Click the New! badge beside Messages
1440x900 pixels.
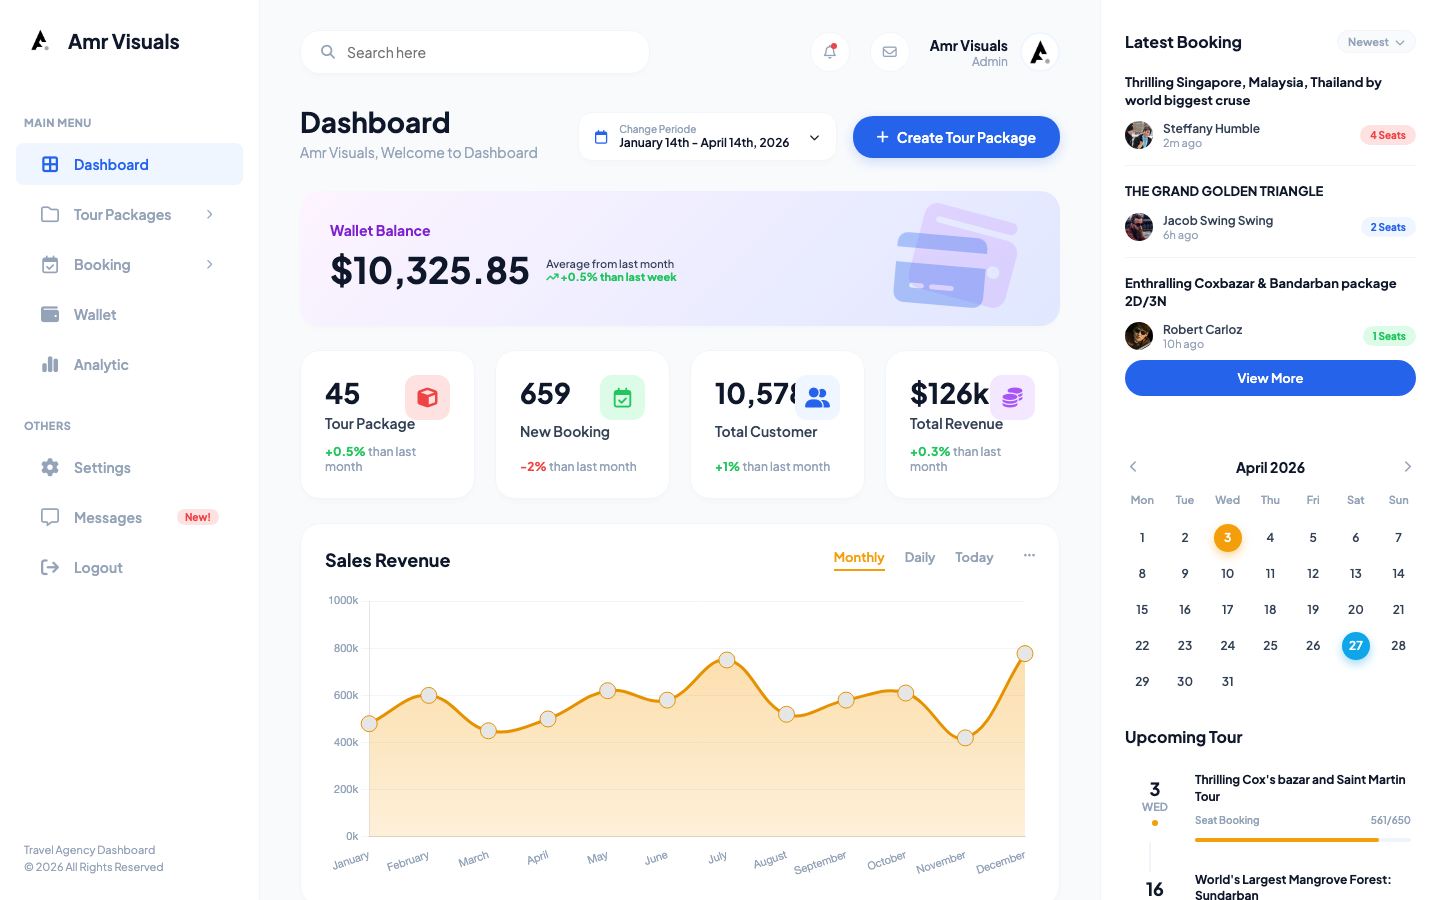pos(198,517)
